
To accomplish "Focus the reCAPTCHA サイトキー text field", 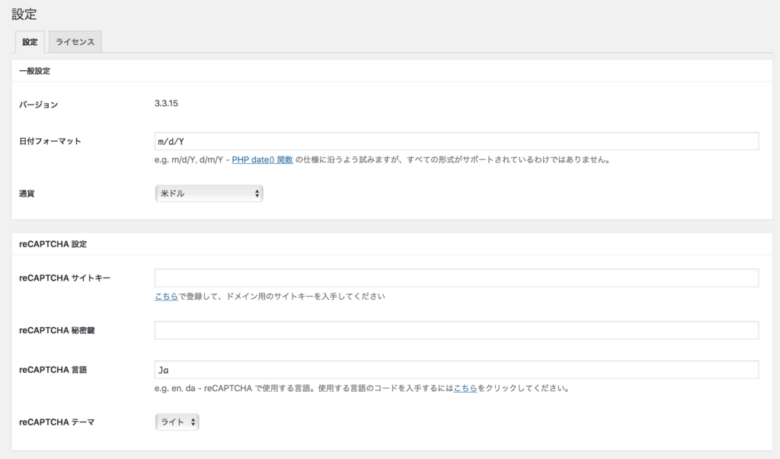I will pos(456,278).
